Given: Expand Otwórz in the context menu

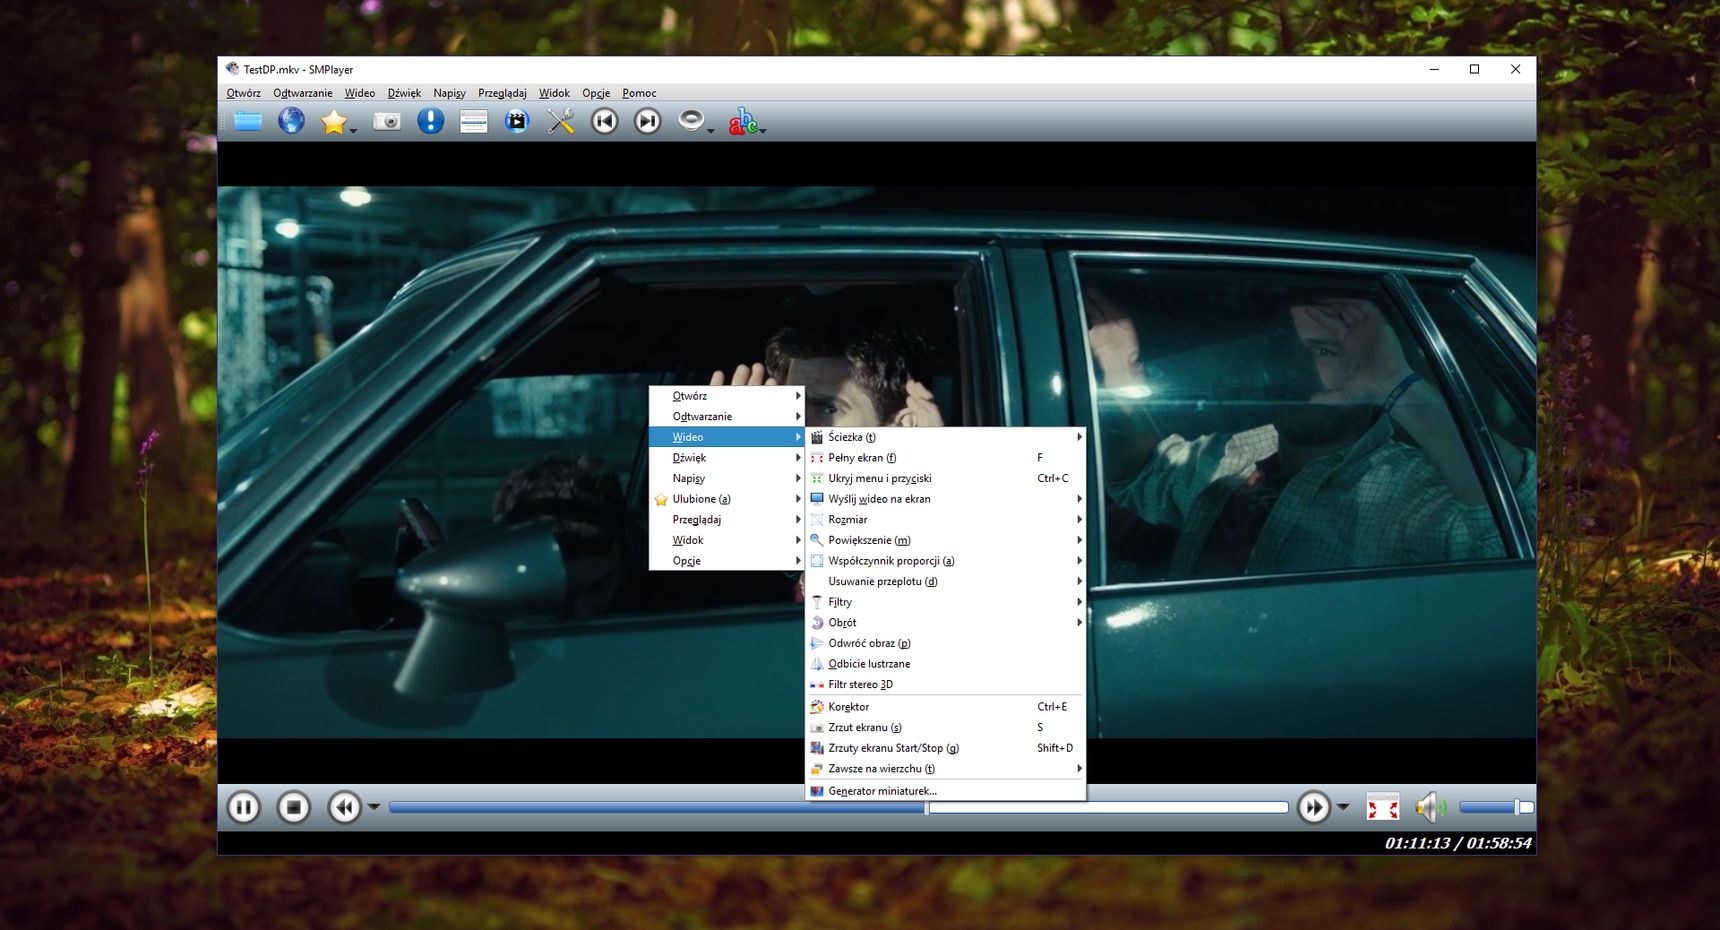Looking at the screenshot, I should click(x=727, y=396).
